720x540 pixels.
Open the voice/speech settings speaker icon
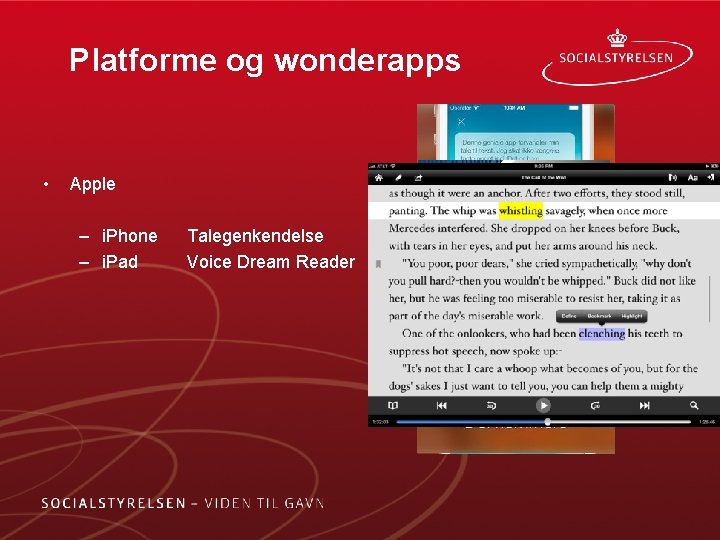pos(673,177)
